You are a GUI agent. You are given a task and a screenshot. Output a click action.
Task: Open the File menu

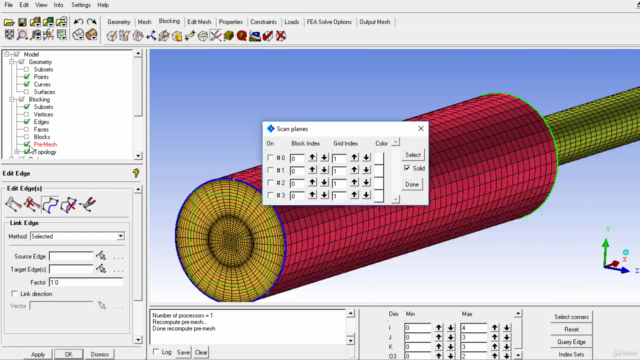click(8, 5)
